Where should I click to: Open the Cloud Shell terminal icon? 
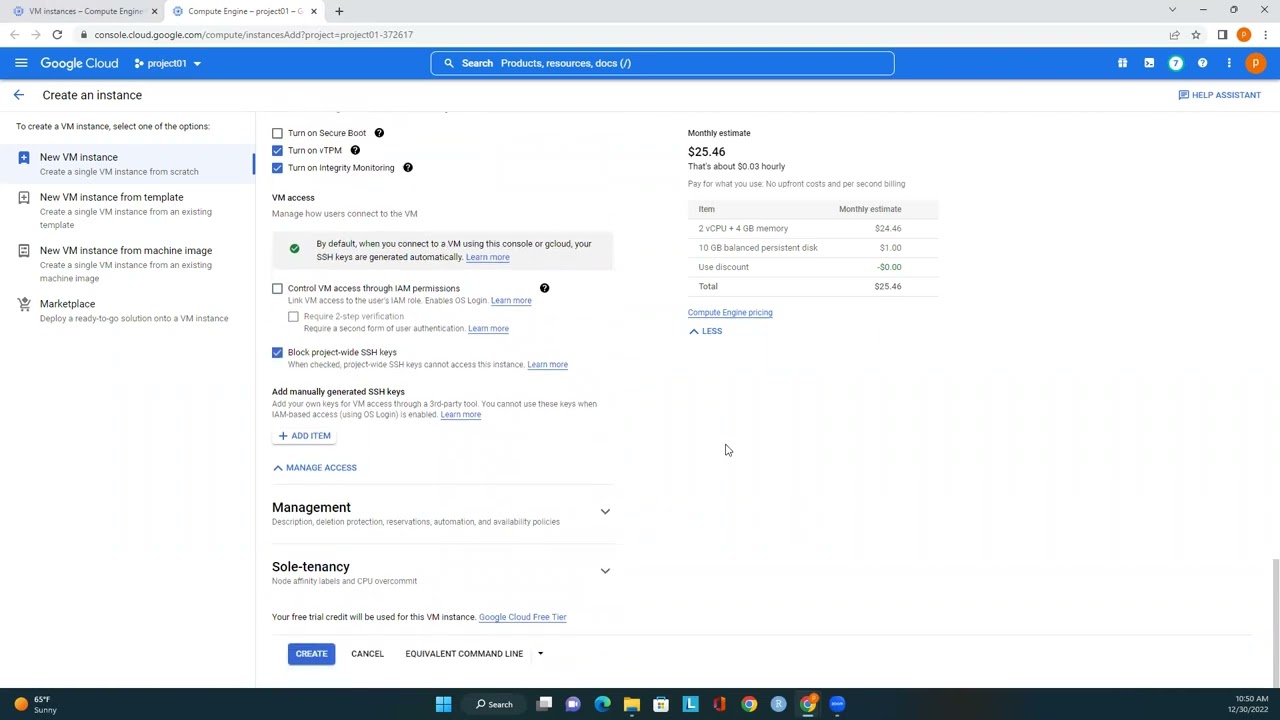click(x=1149, y=63)
